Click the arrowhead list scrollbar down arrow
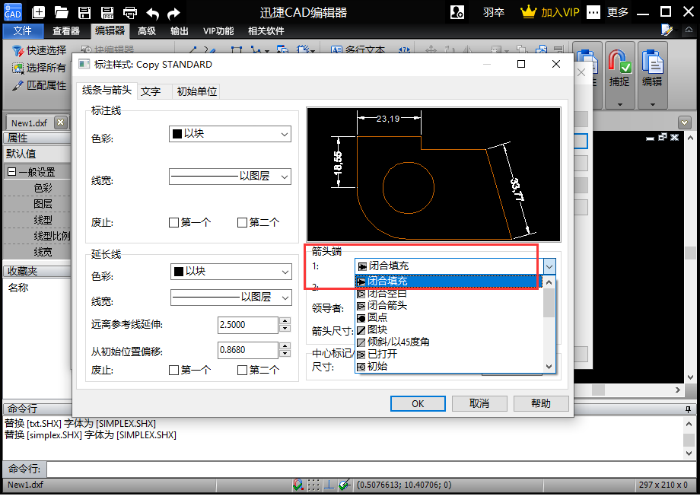The image size is (700, 495). 549,367
